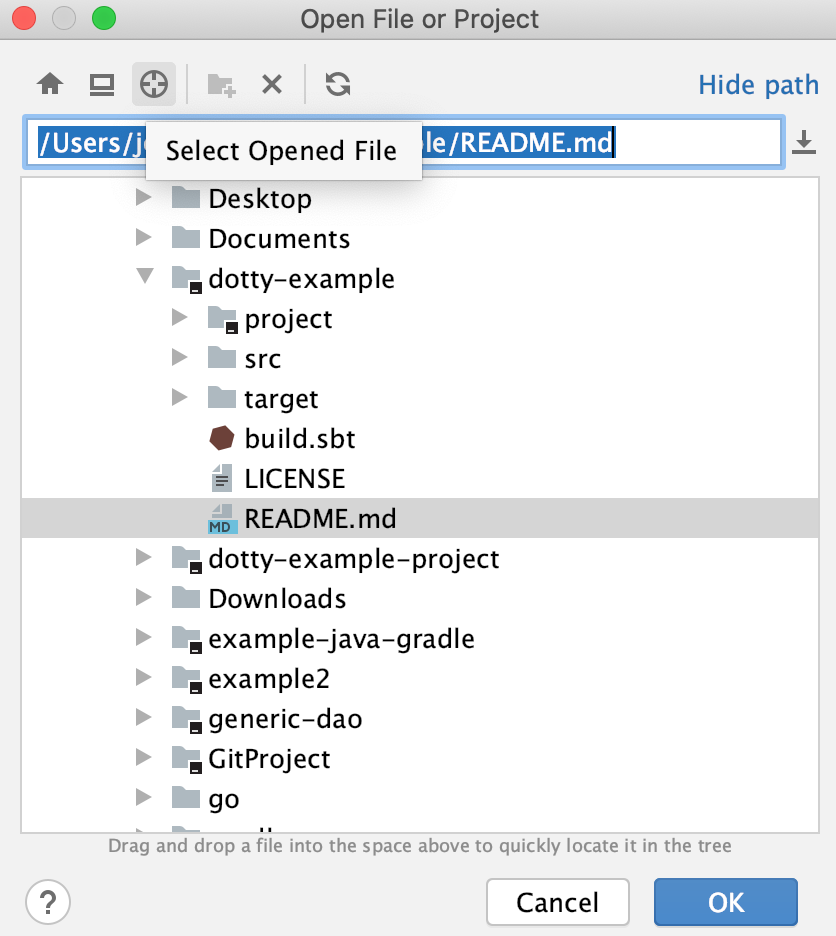Expand the Documents folder
The height and width of the screenshot is (936, 836).
(x=145, y=238)
